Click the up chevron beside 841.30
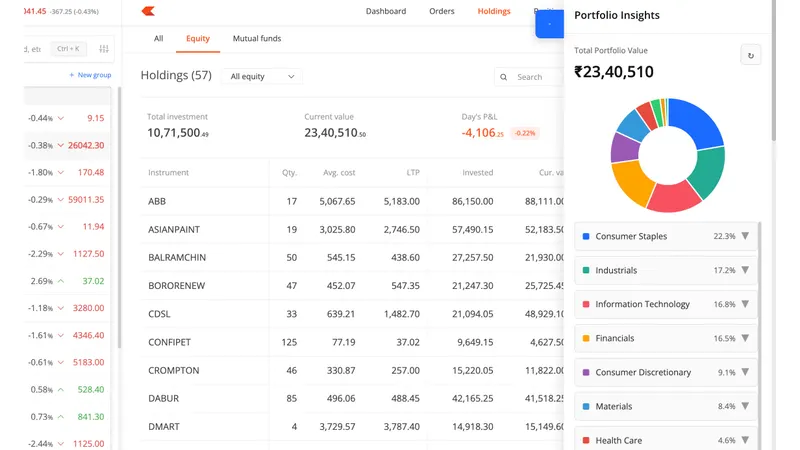The image size is (800, 450). tap(61, 417)
